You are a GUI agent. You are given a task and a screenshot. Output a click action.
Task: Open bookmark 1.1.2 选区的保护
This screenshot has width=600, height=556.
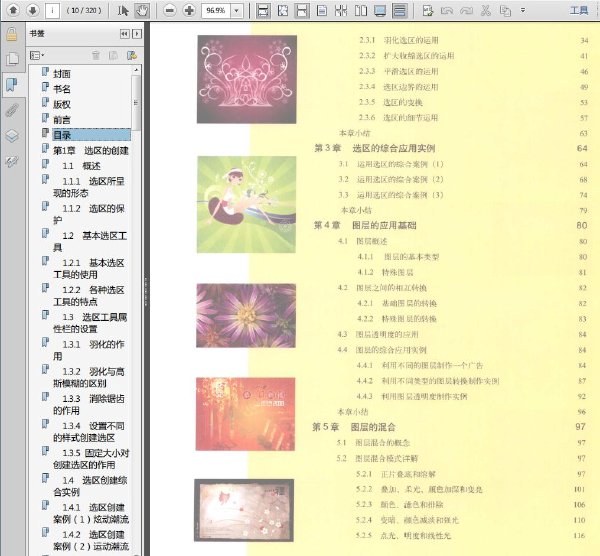pos(89,214)
